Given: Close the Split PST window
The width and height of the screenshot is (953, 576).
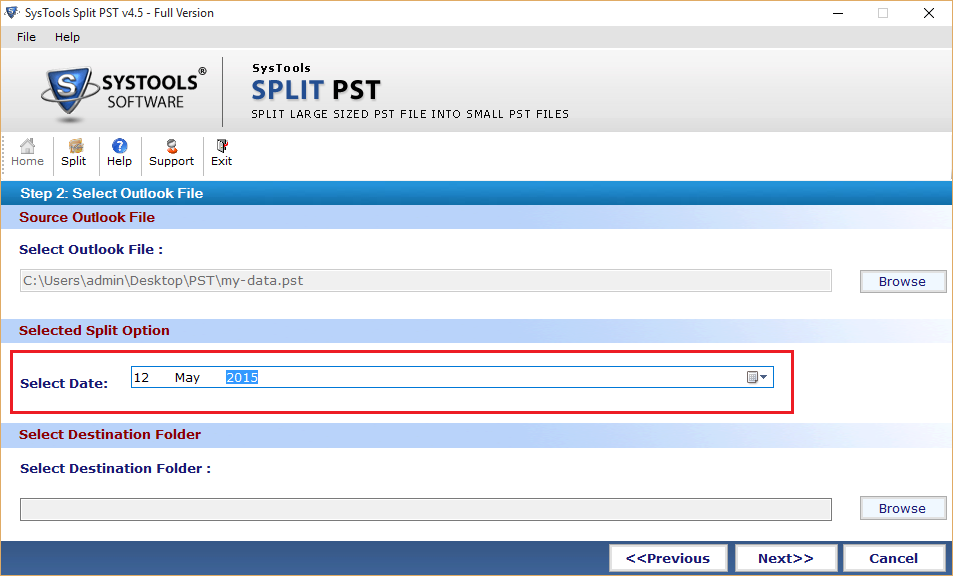Looking at the screenshot, I should (x=929, y=13).
